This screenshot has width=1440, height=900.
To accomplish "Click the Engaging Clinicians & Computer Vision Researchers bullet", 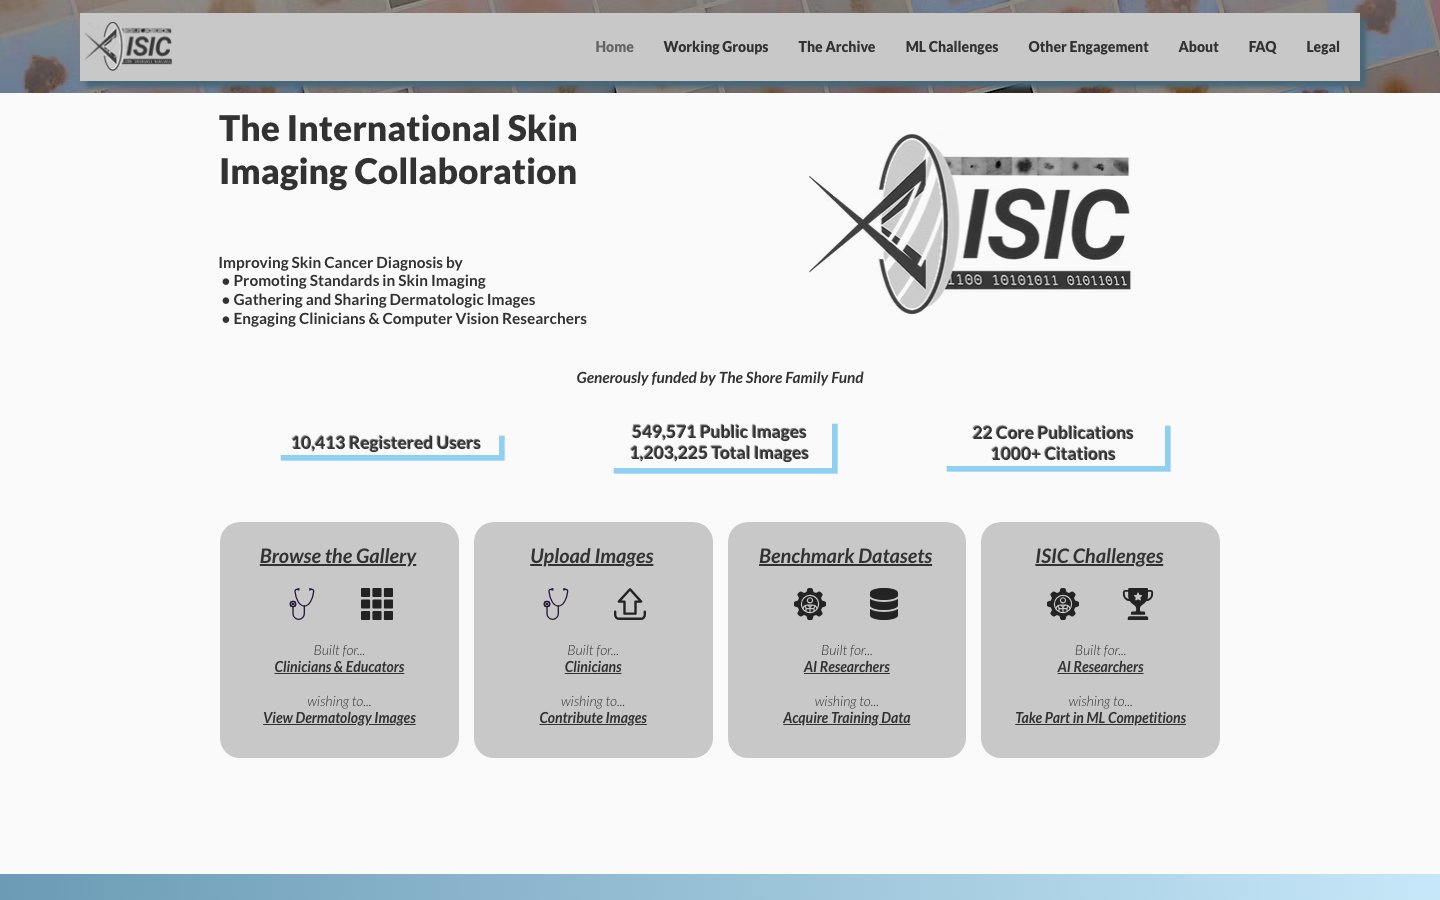I will click(x=404, y=319).
